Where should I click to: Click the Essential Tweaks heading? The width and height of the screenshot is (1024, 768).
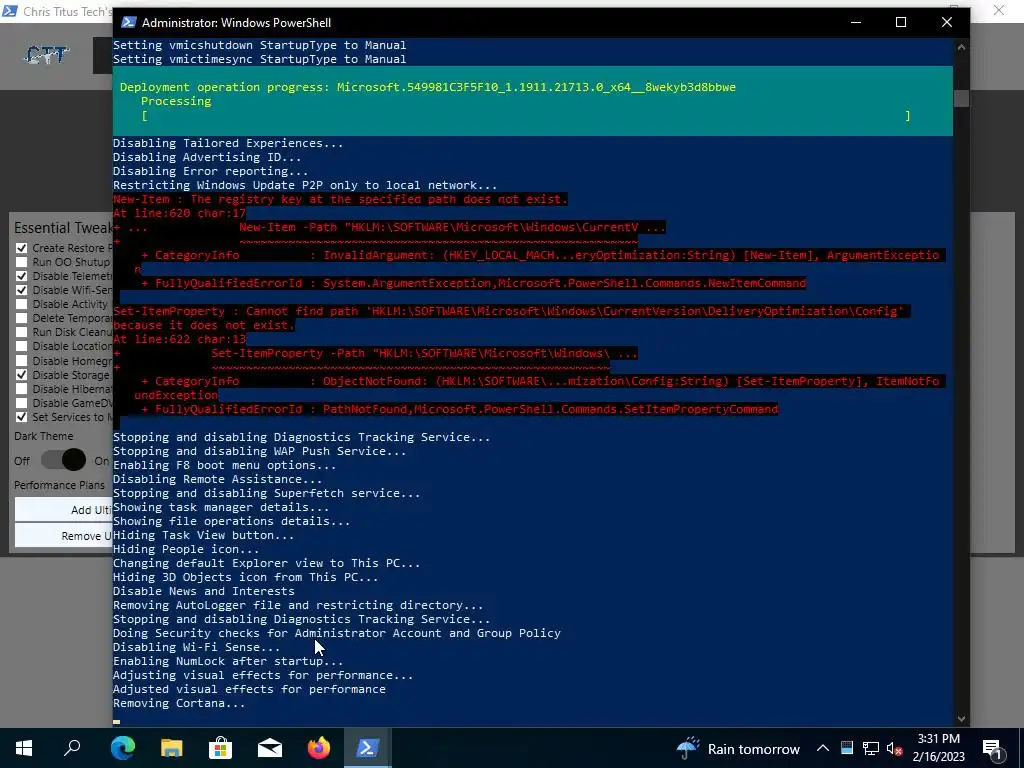(x=63, y=227)
